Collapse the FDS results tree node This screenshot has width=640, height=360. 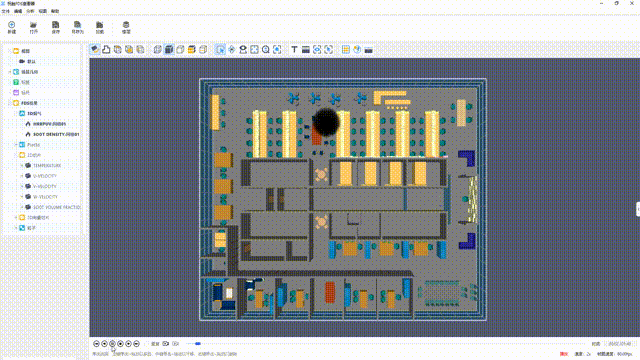click(x=10, y=103)
